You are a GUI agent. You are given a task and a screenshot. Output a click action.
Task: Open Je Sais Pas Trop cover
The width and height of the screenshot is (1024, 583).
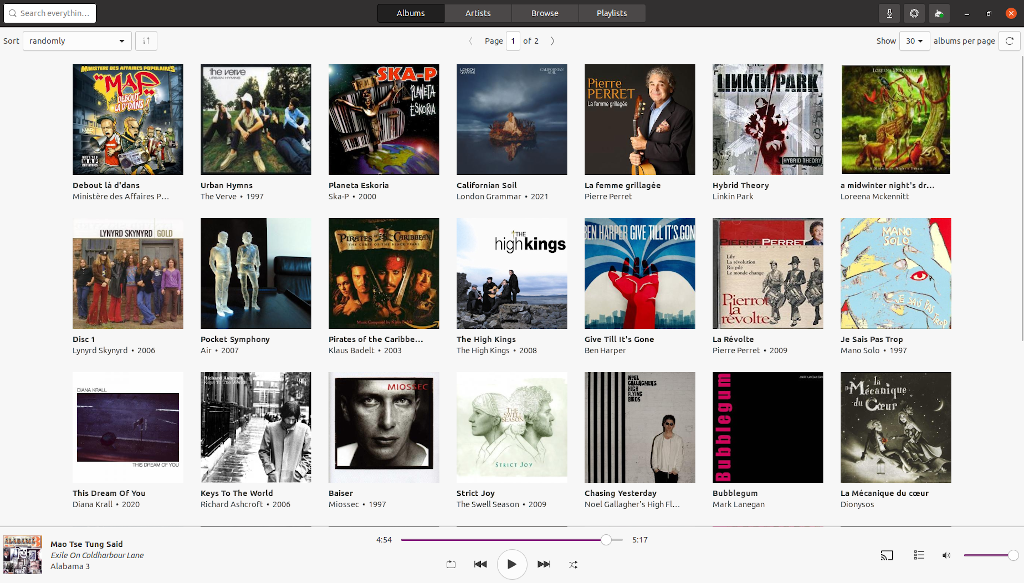(x=896, y=274)
